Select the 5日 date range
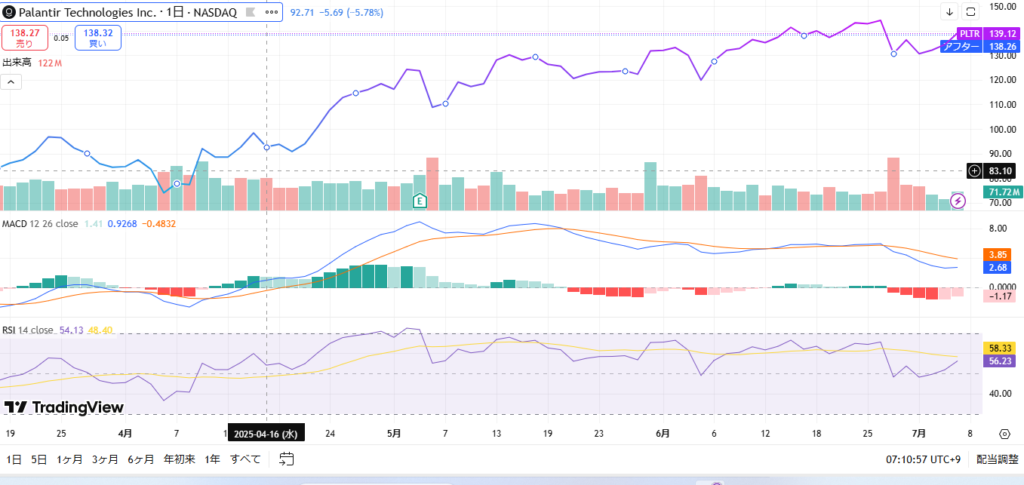The height and width of the screenshot is (485, 1024). point(39,460)
